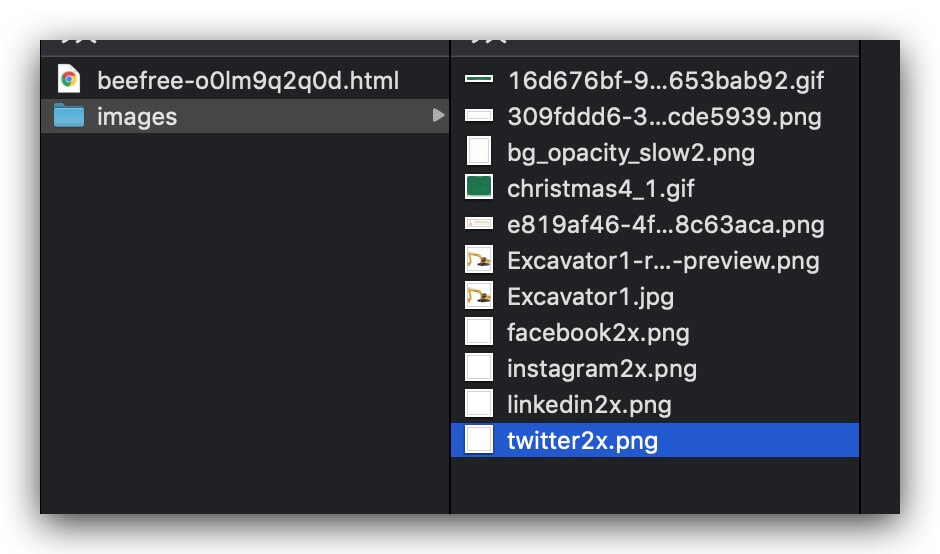Select file e819af46-4f...8c63aca.png
Screen dimensions: 940x554
(665, 224)
